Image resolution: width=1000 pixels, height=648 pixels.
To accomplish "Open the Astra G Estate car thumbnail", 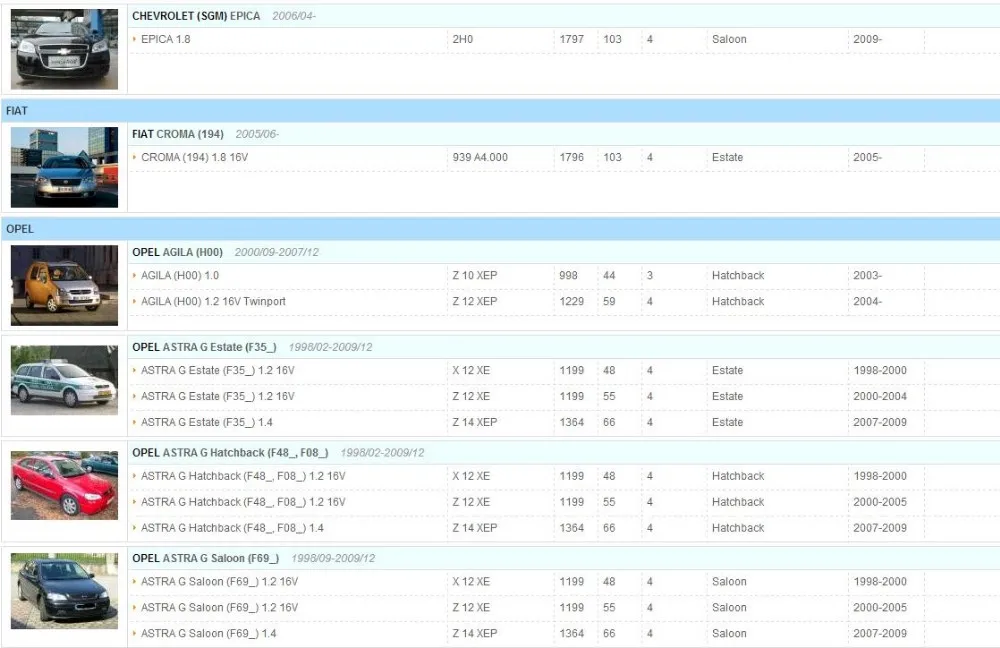I will pos(64,380).
